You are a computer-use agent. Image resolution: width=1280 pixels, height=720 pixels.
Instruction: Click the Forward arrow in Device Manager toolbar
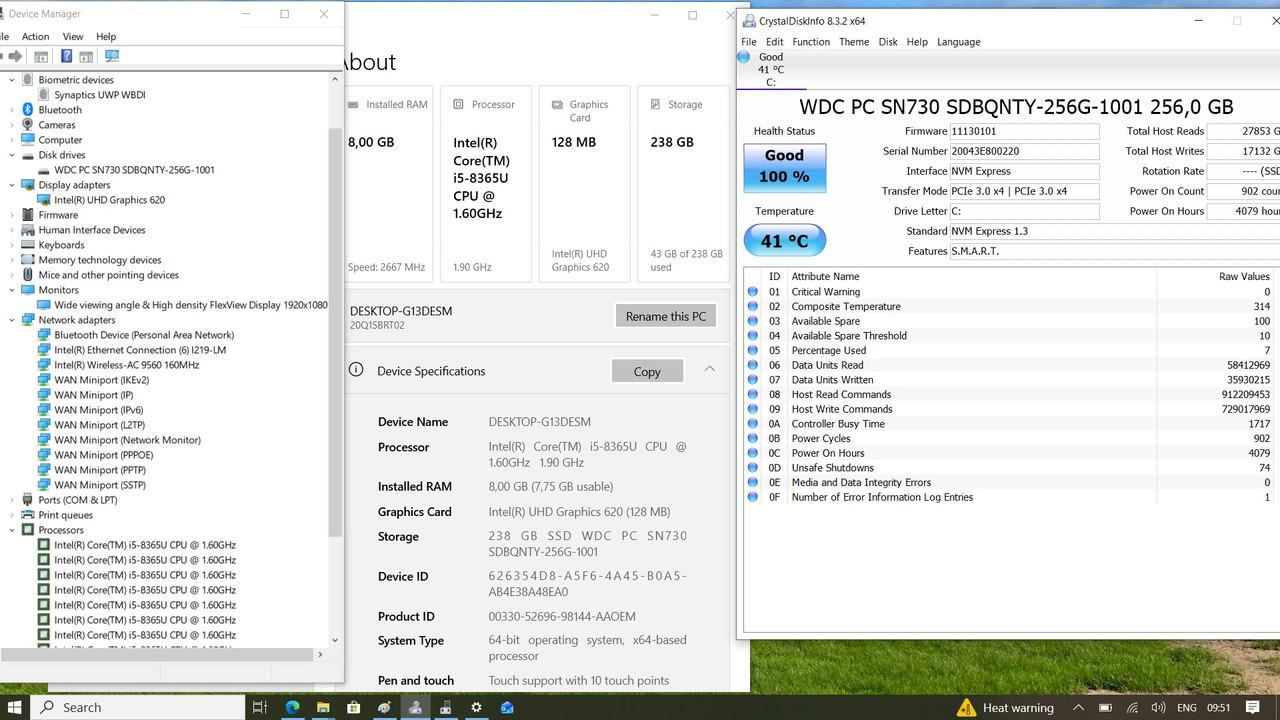point(15,56)
